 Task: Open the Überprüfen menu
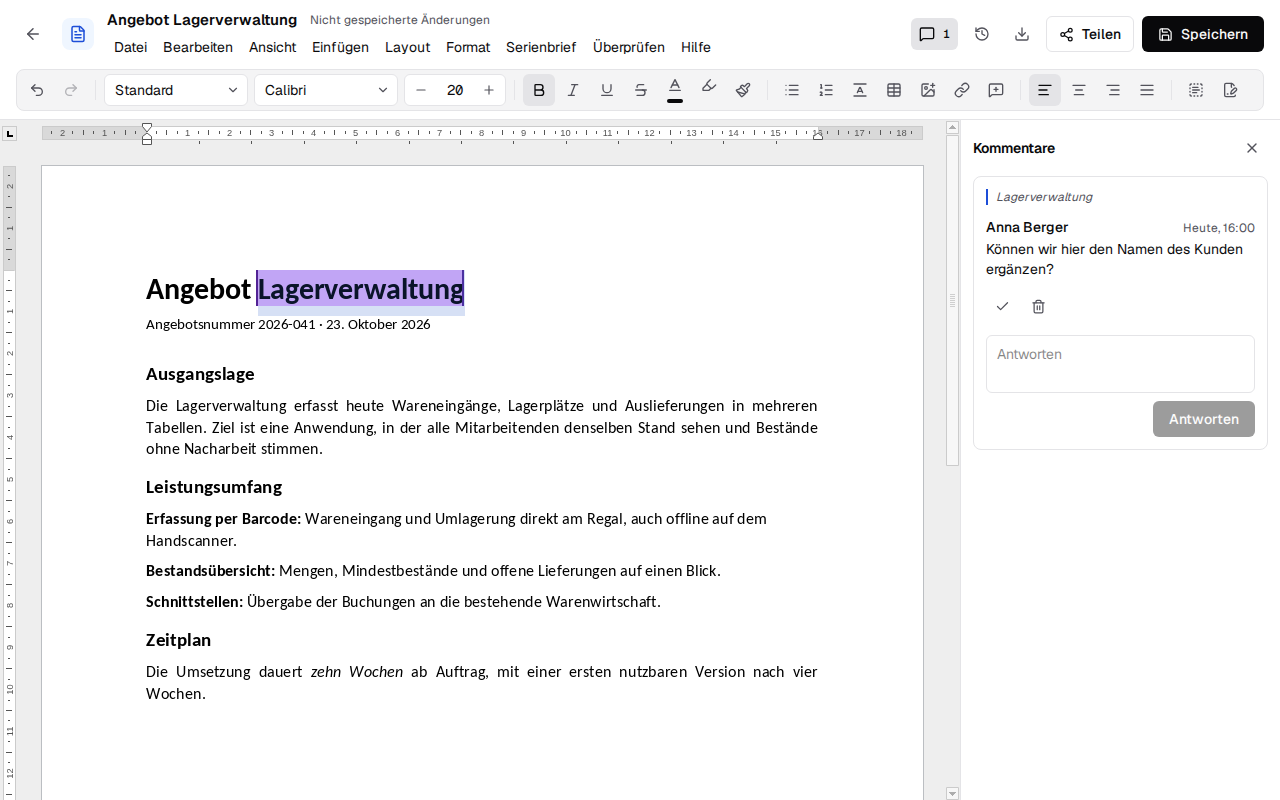coord(629,47)
